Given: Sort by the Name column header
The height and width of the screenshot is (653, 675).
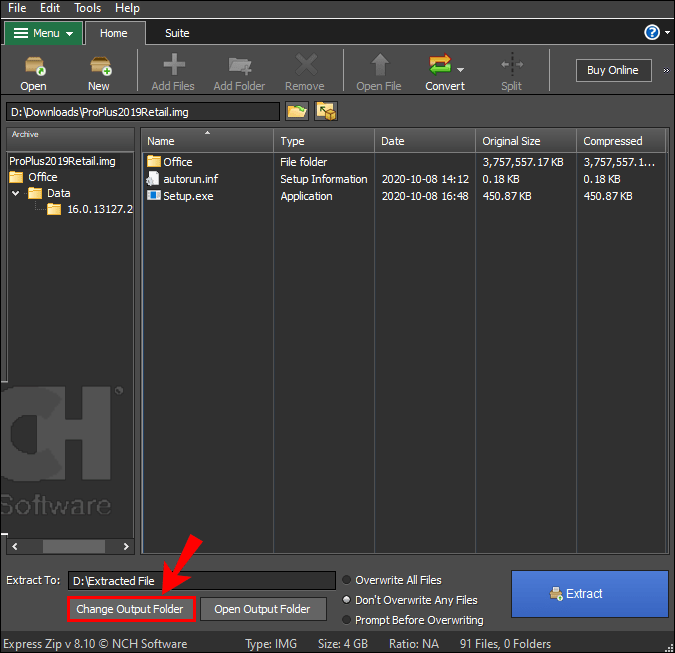Looking at the screenshot, I should point(207,141).
